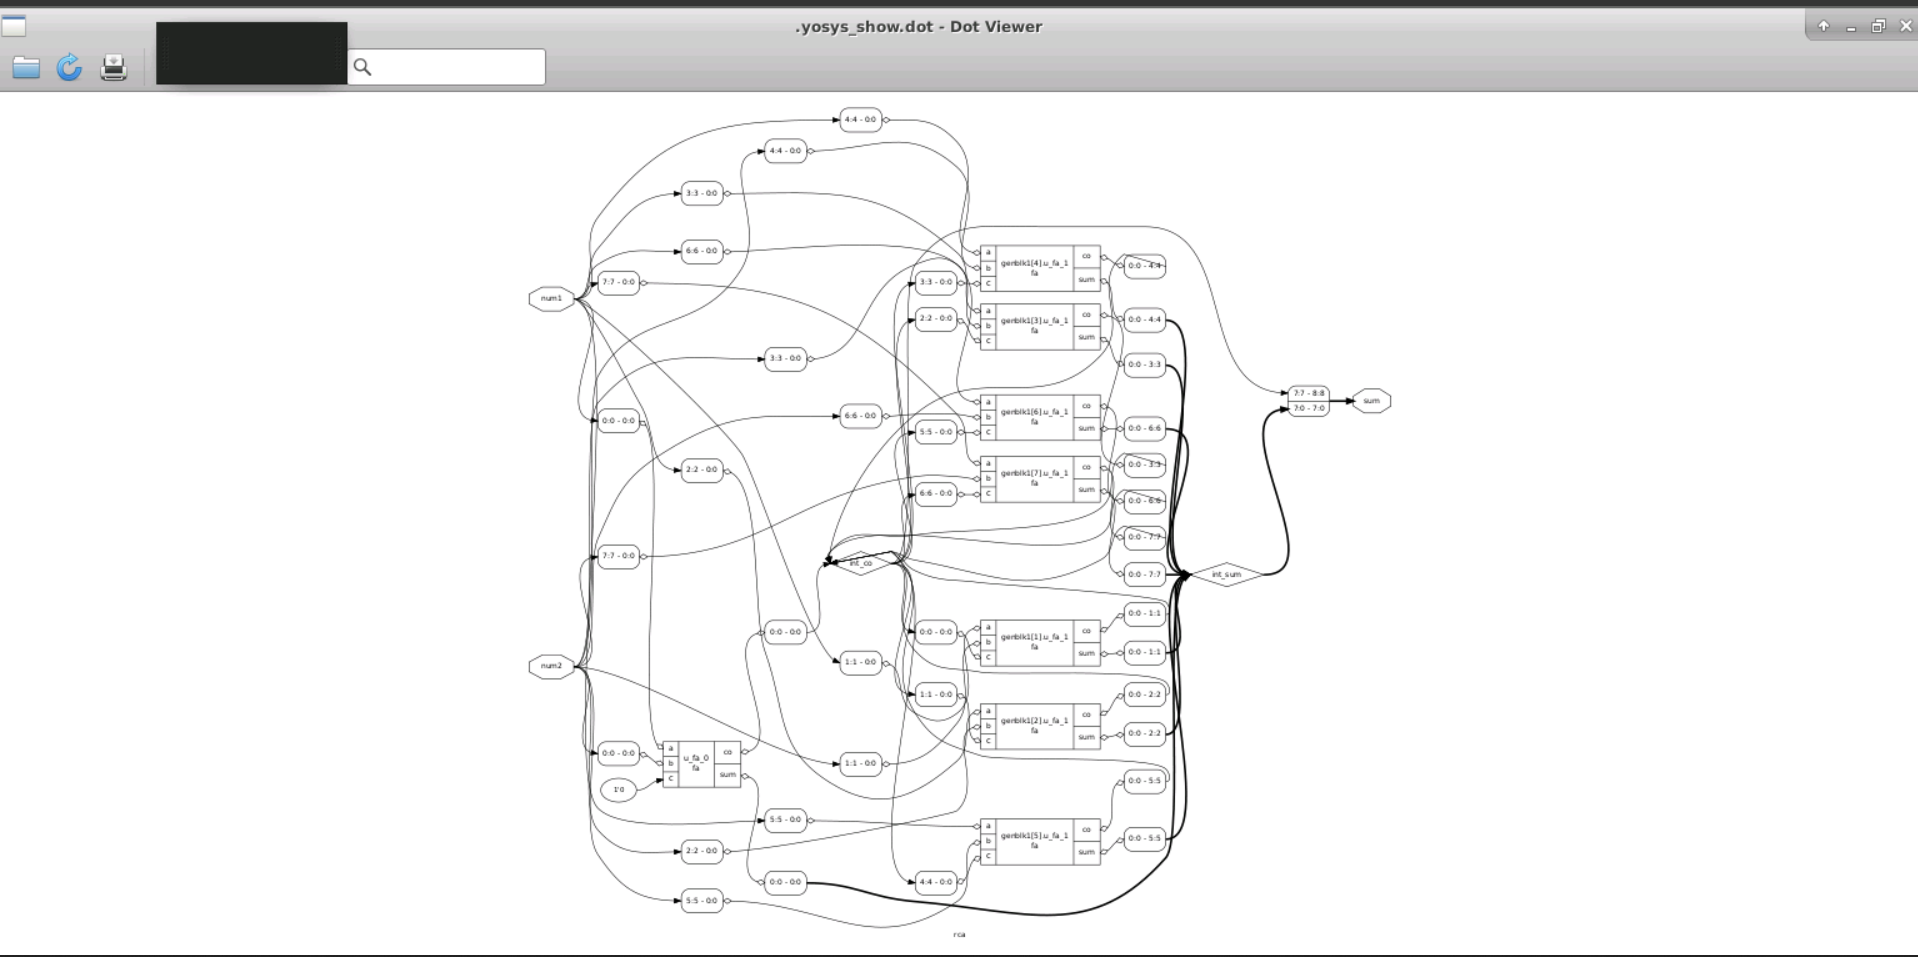
Task: Click the sum output hexagon node
Action: coord(1372,400)
